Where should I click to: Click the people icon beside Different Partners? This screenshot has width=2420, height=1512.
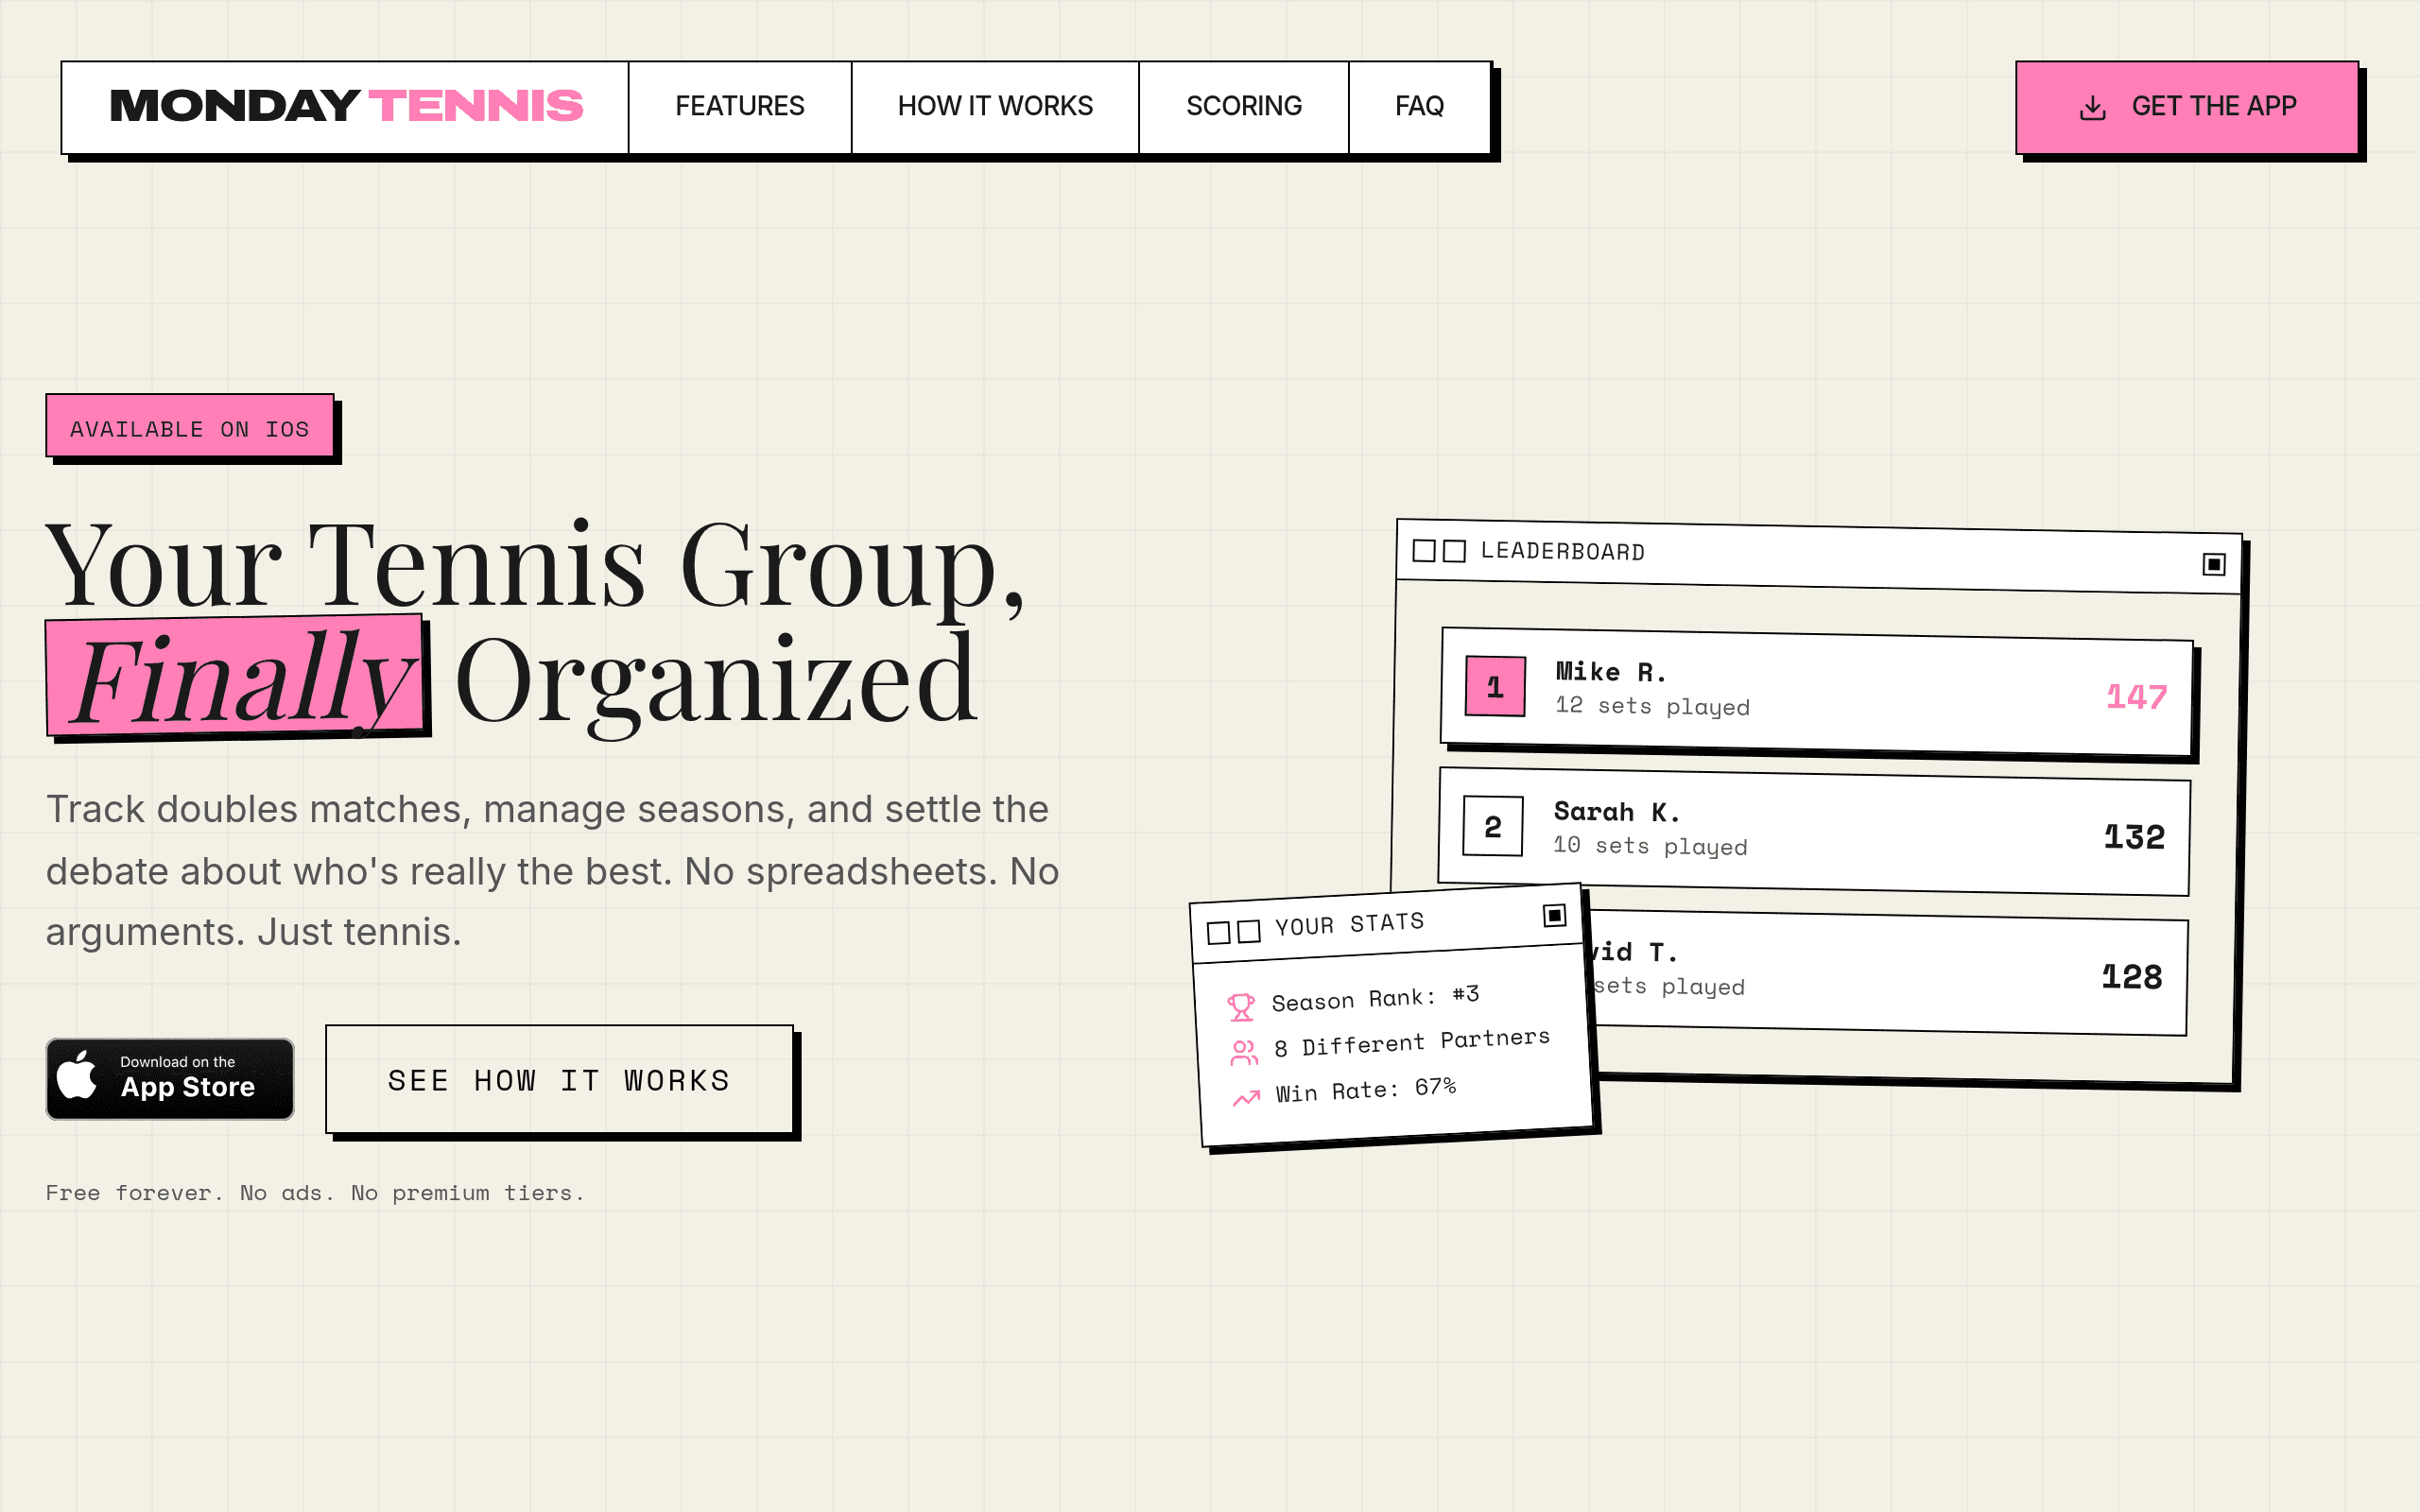[1244, 1052]
